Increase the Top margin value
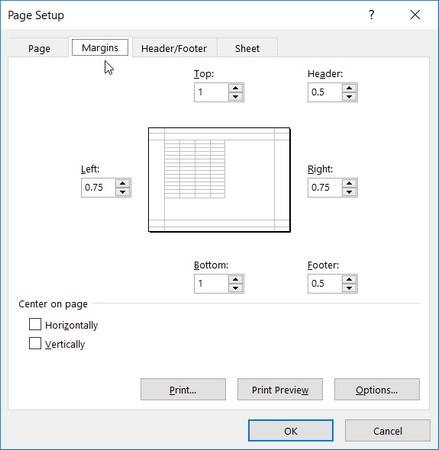Image resolution: width=439 pixels, height=450 pixels. (x=236, y=88)
